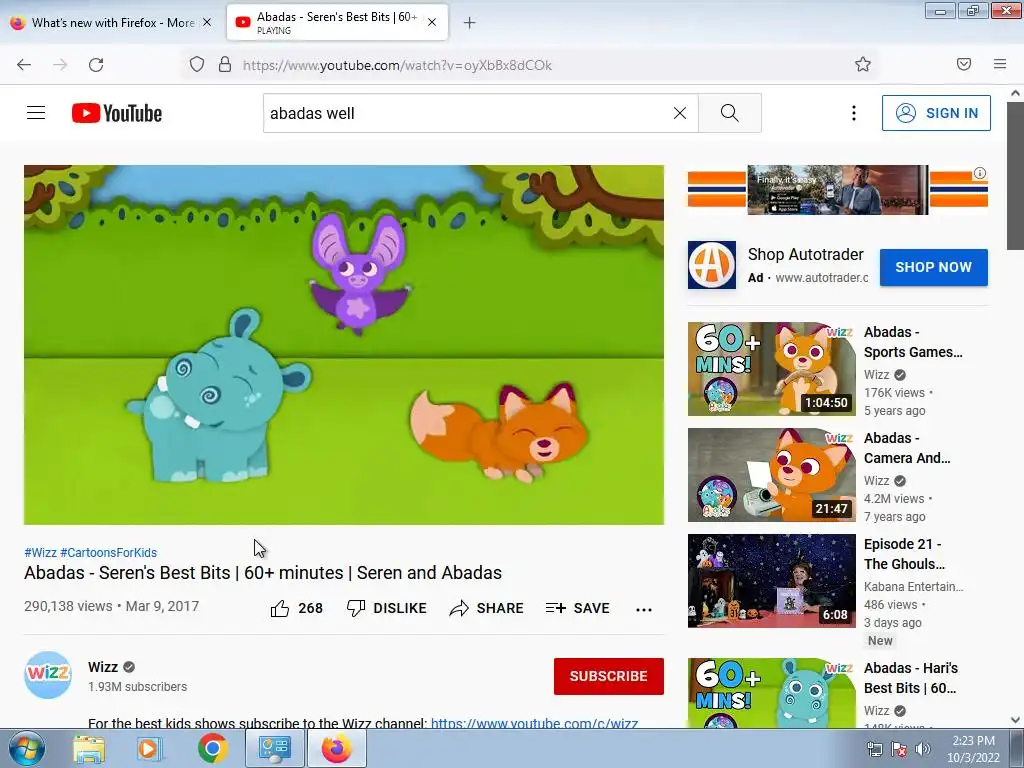Click SAVE to add to playlist
The height and width of the screenshot is (768, 1024).
578,608
